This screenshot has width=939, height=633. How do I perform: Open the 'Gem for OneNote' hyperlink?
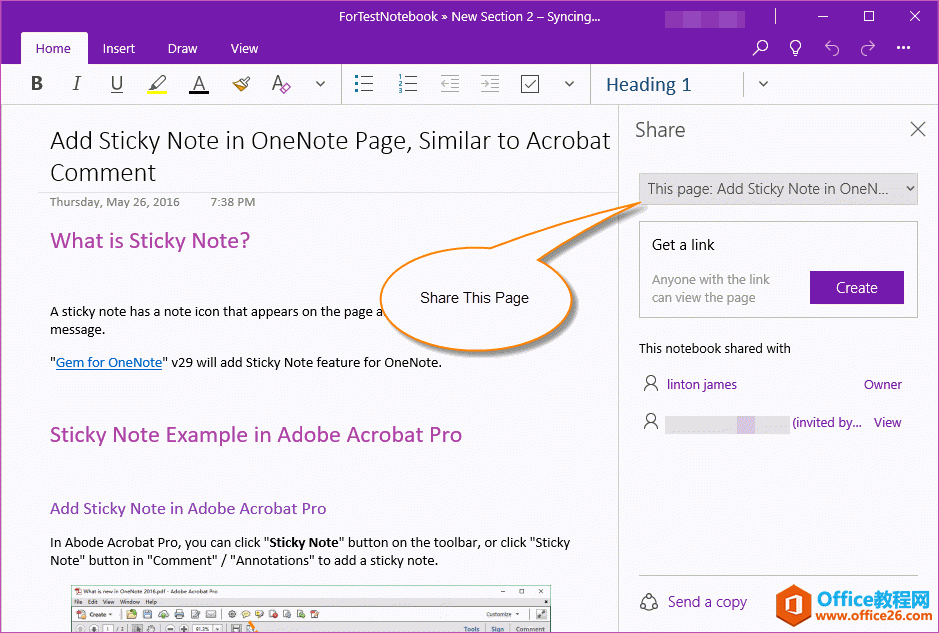[x=108, y=362]
